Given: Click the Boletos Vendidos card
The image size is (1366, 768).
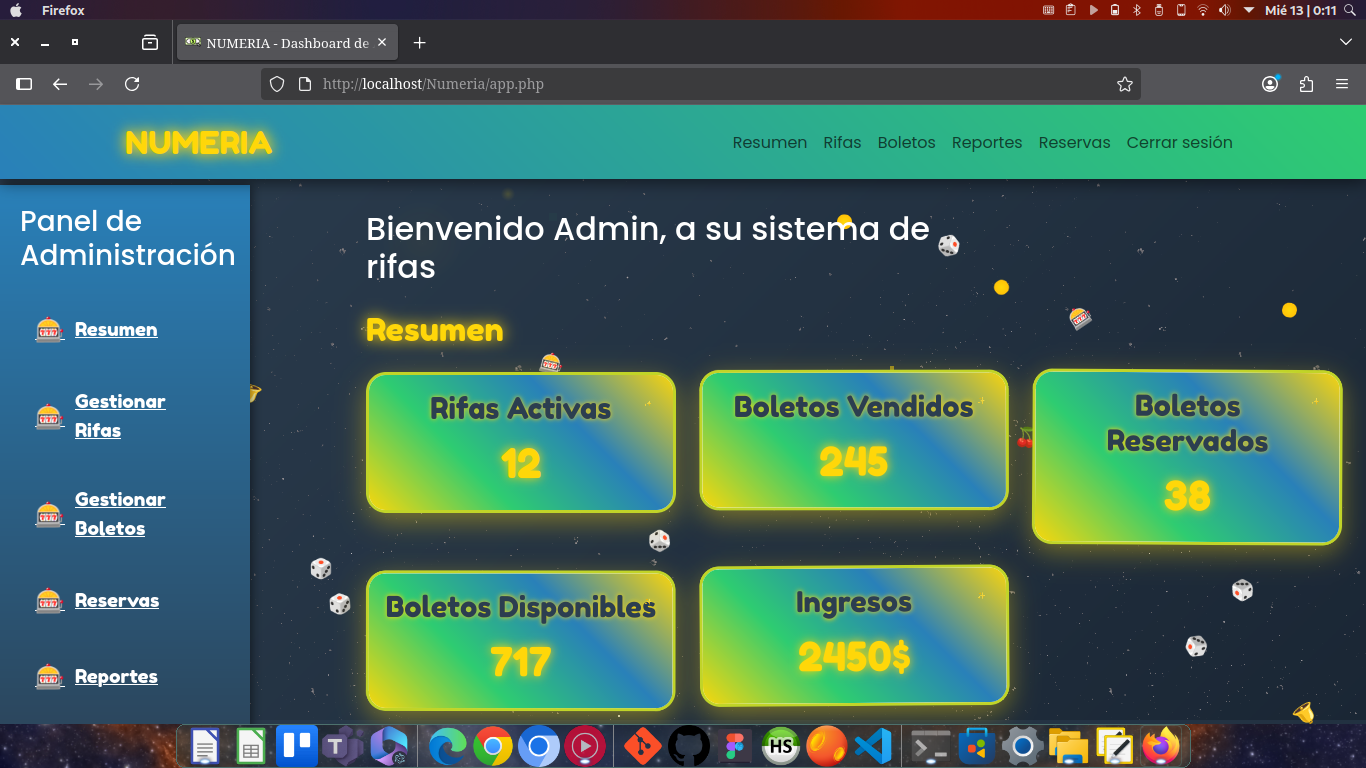Looking at the screenshot, I should 854,440.
